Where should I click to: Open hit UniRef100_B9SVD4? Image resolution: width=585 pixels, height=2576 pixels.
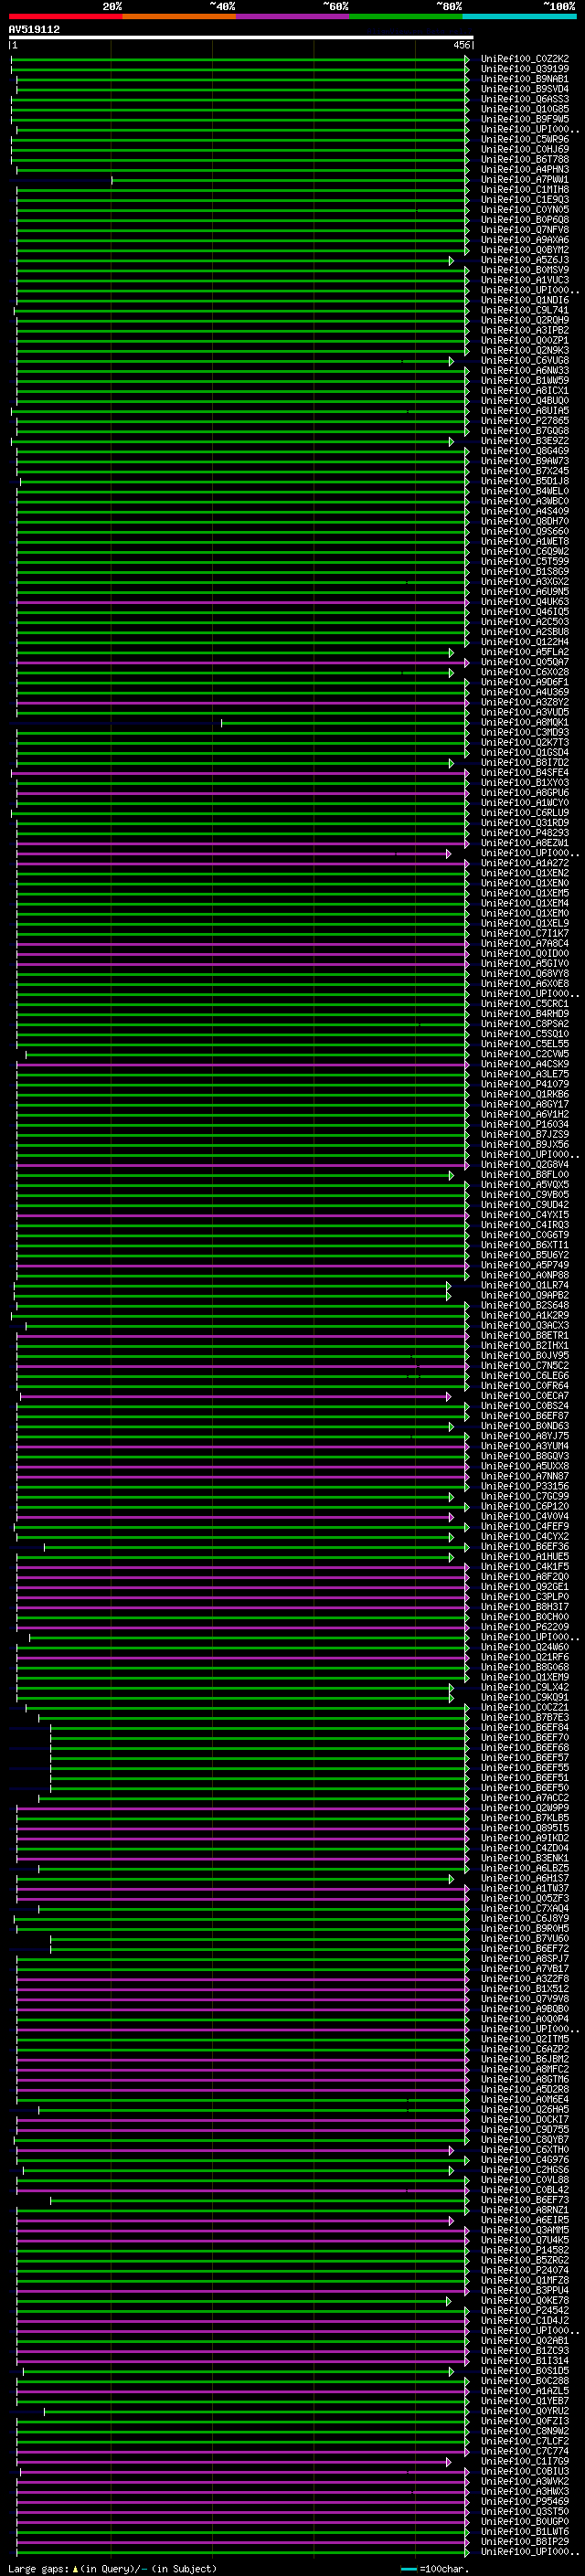(x=525, y=89)
